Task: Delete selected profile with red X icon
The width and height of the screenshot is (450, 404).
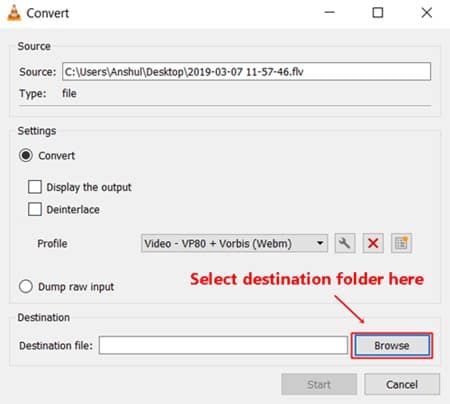Action: (x=373, y=243)
